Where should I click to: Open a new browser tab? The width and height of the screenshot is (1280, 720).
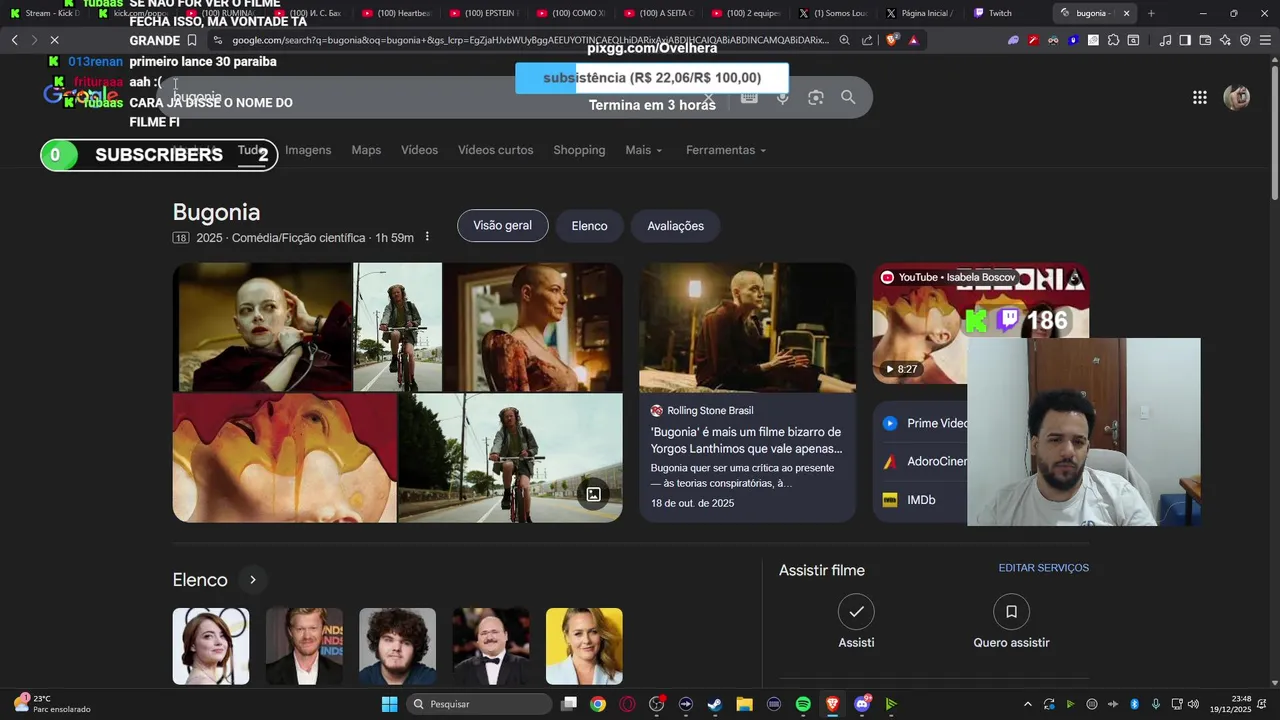[1151, 13]
